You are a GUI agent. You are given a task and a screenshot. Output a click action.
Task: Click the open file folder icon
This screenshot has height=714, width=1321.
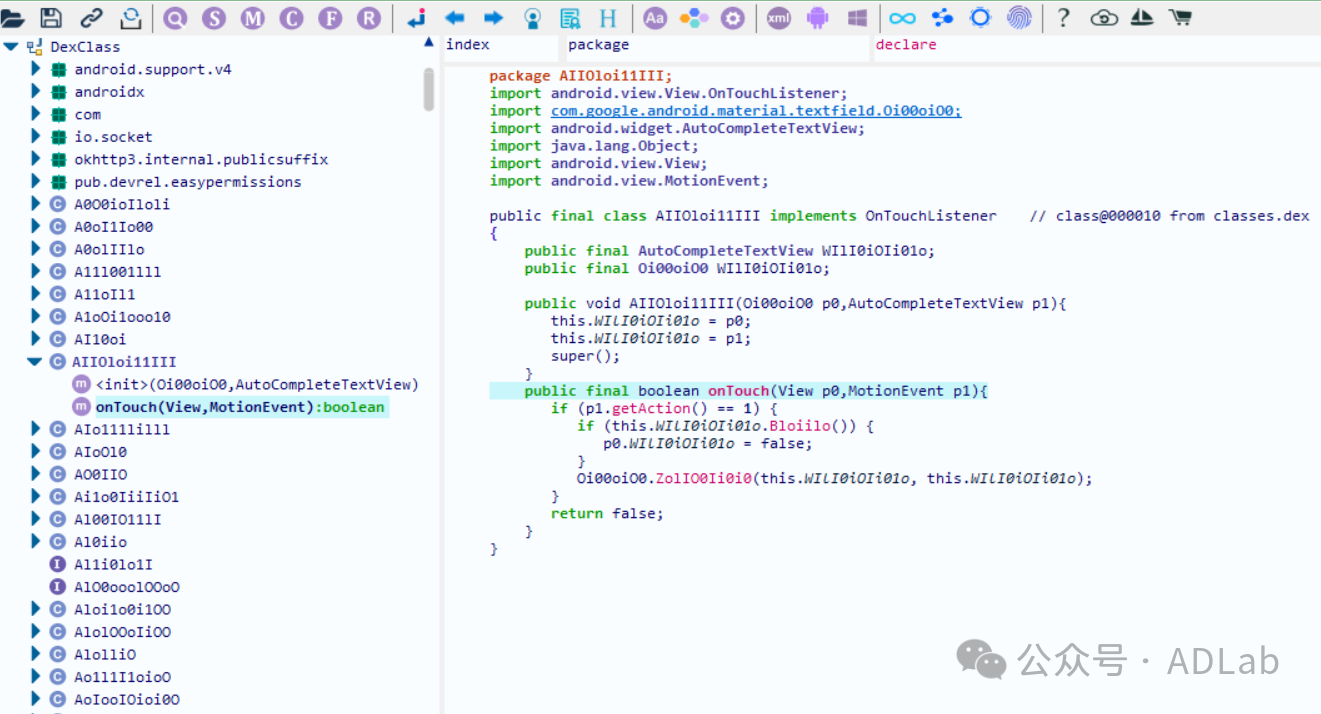13,17
